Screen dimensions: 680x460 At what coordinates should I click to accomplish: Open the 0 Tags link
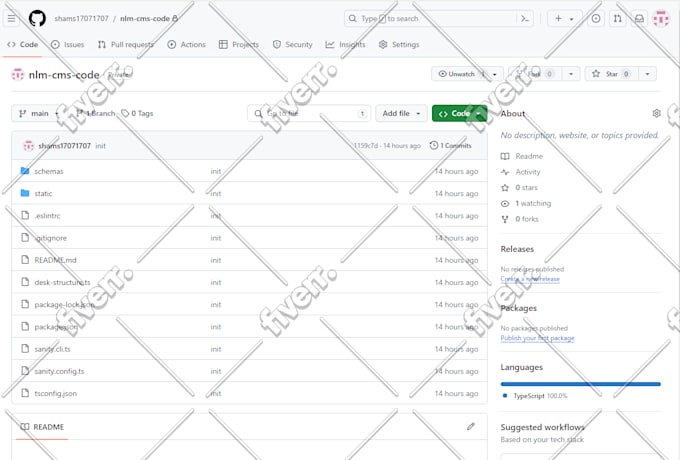pyautogui.click(x=137, y=113)
